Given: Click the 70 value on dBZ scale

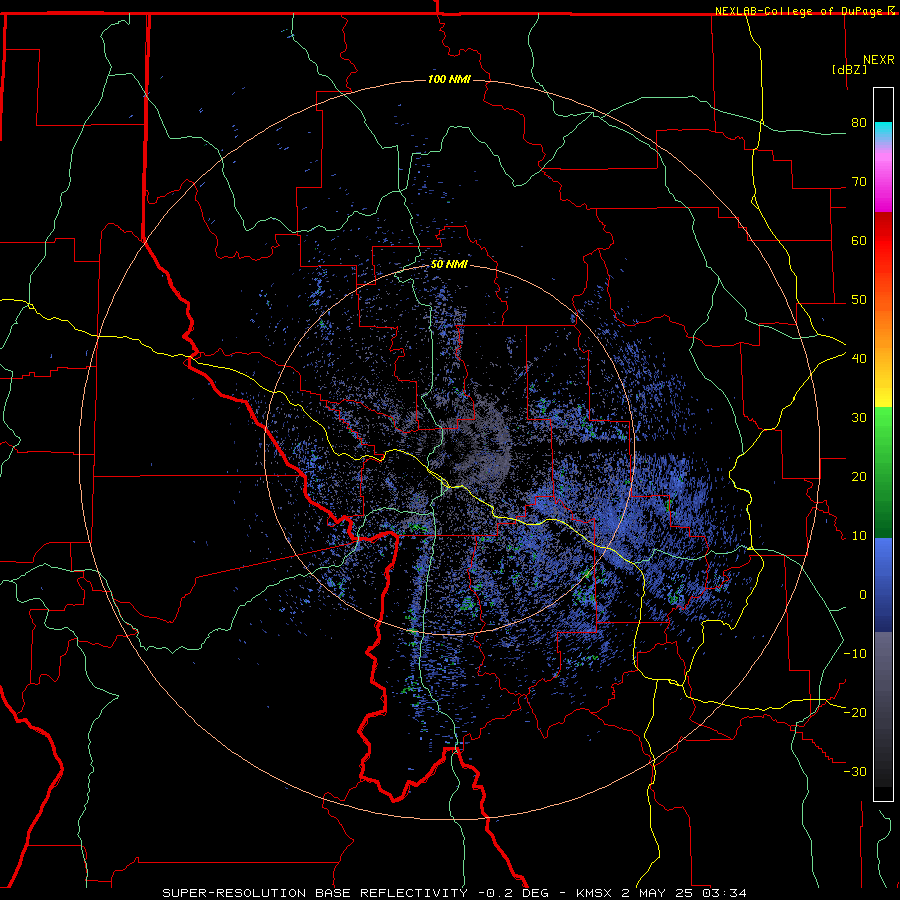Looking at the screenshot, I should pos(859,182).
